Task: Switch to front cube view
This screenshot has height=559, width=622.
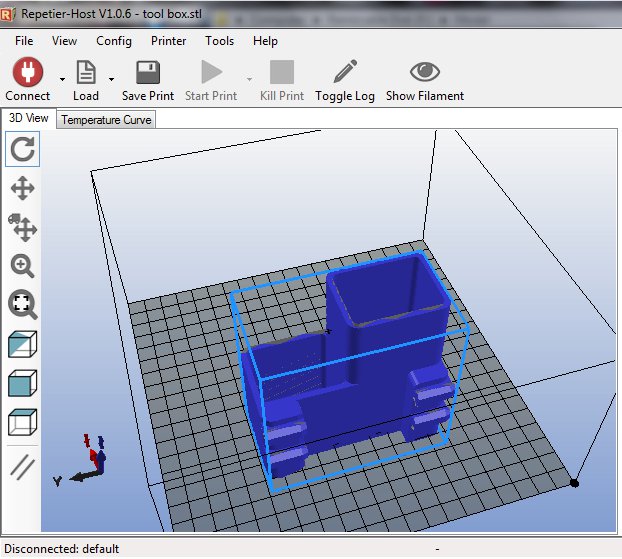Action: pyautogui.click(x=23, y=382)
